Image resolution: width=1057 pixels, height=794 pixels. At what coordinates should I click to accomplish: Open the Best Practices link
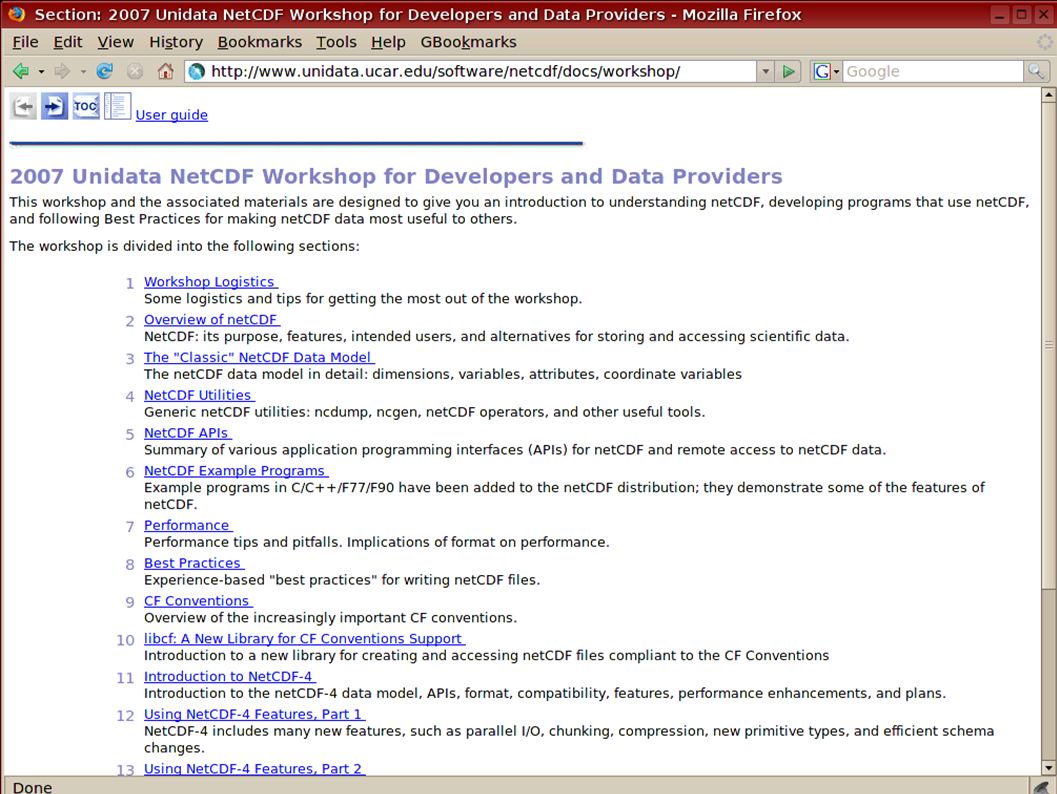(193, 563)
